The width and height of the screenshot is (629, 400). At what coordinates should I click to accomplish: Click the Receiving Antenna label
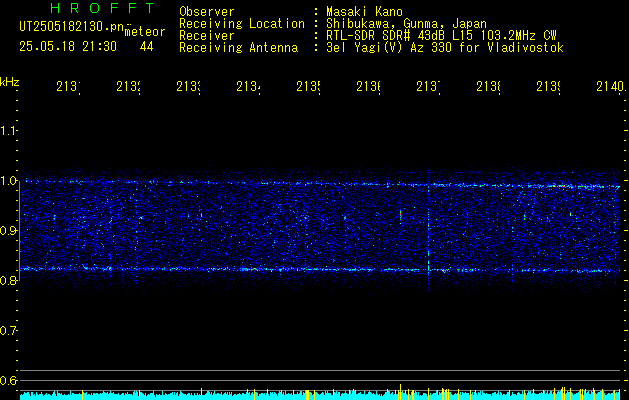(238, 48)
